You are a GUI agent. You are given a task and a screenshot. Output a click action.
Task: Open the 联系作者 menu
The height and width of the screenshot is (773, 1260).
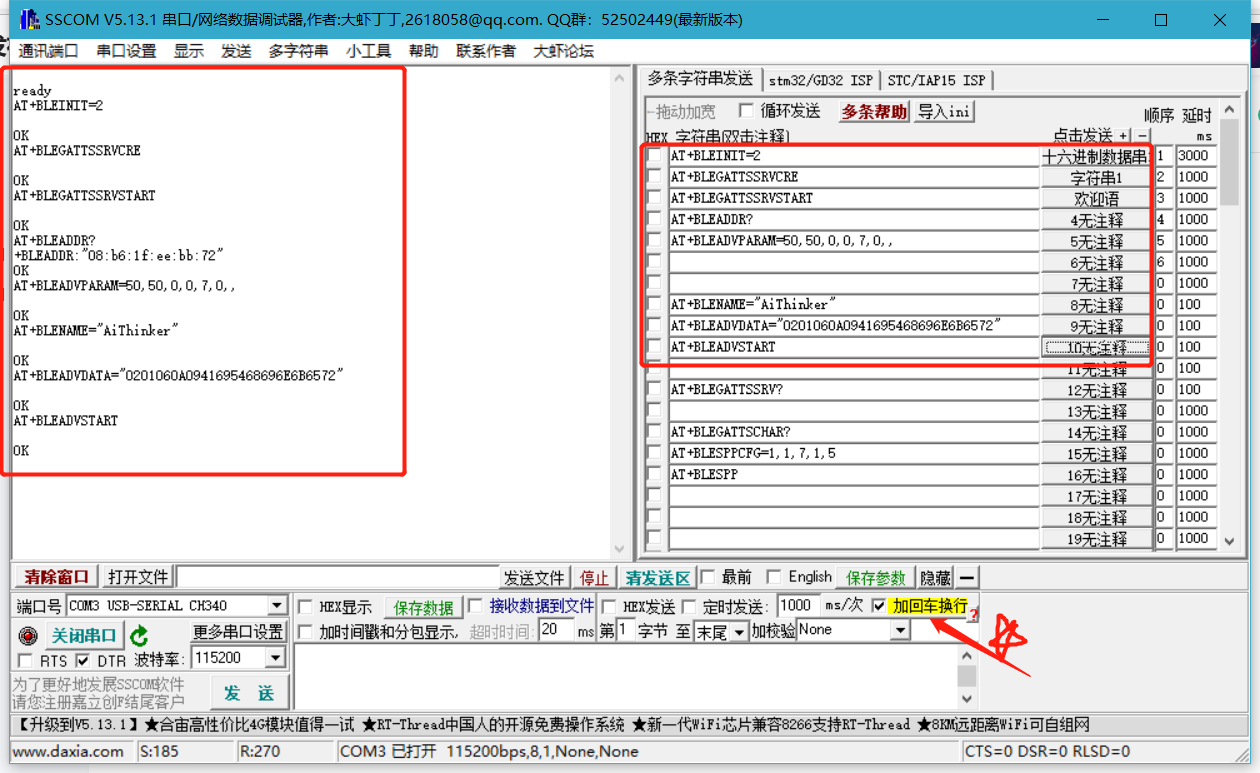pyautogui.click(x=486, y=51)
